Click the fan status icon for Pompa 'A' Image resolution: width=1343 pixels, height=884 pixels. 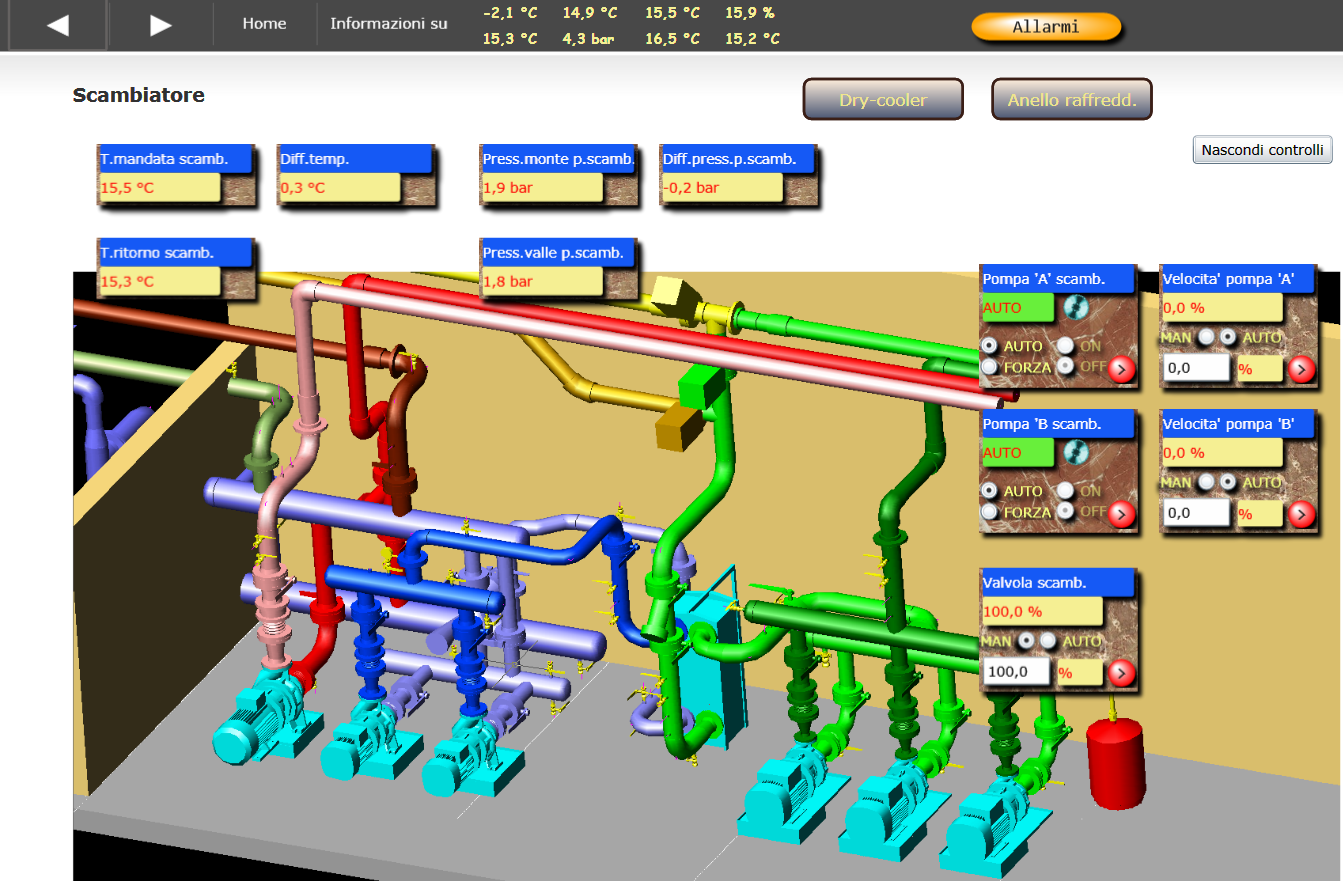(1075, 307)
